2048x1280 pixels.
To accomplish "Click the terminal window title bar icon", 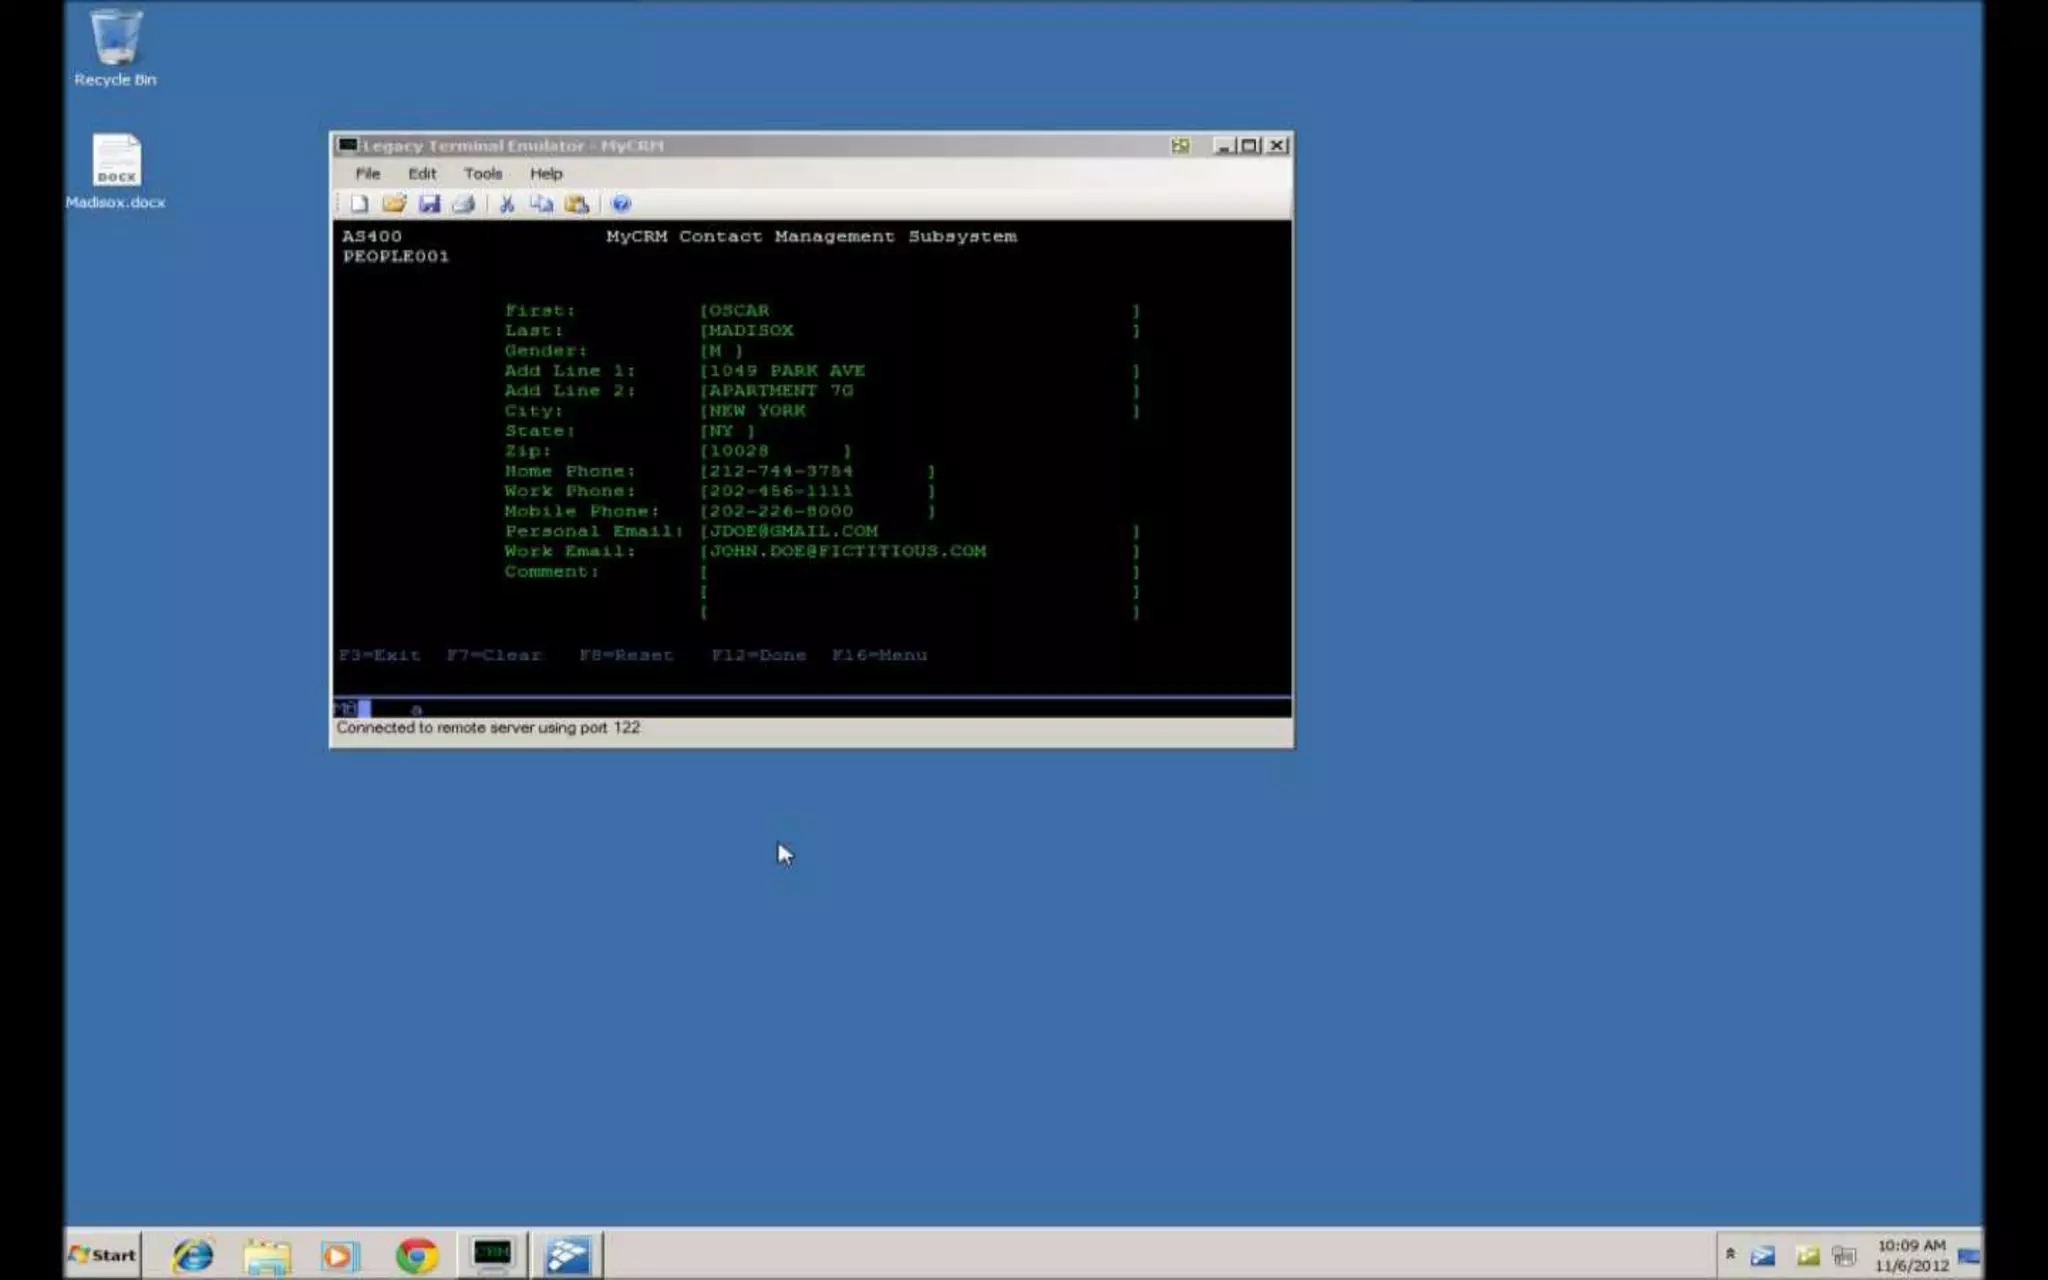I will pyautogui.click(x=347, y=146).
